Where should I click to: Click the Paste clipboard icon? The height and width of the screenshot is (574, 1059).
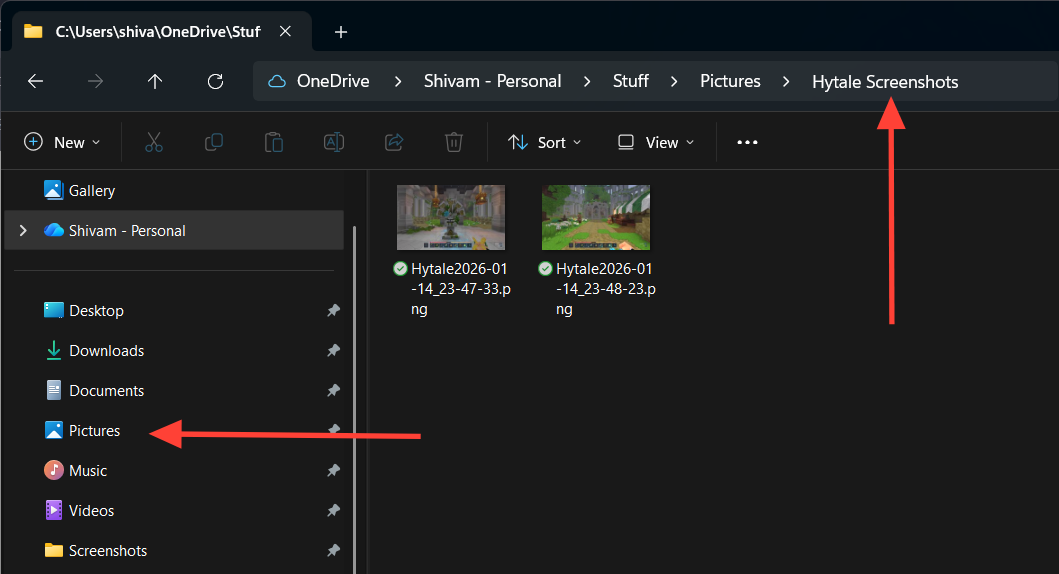click(273, 142)
